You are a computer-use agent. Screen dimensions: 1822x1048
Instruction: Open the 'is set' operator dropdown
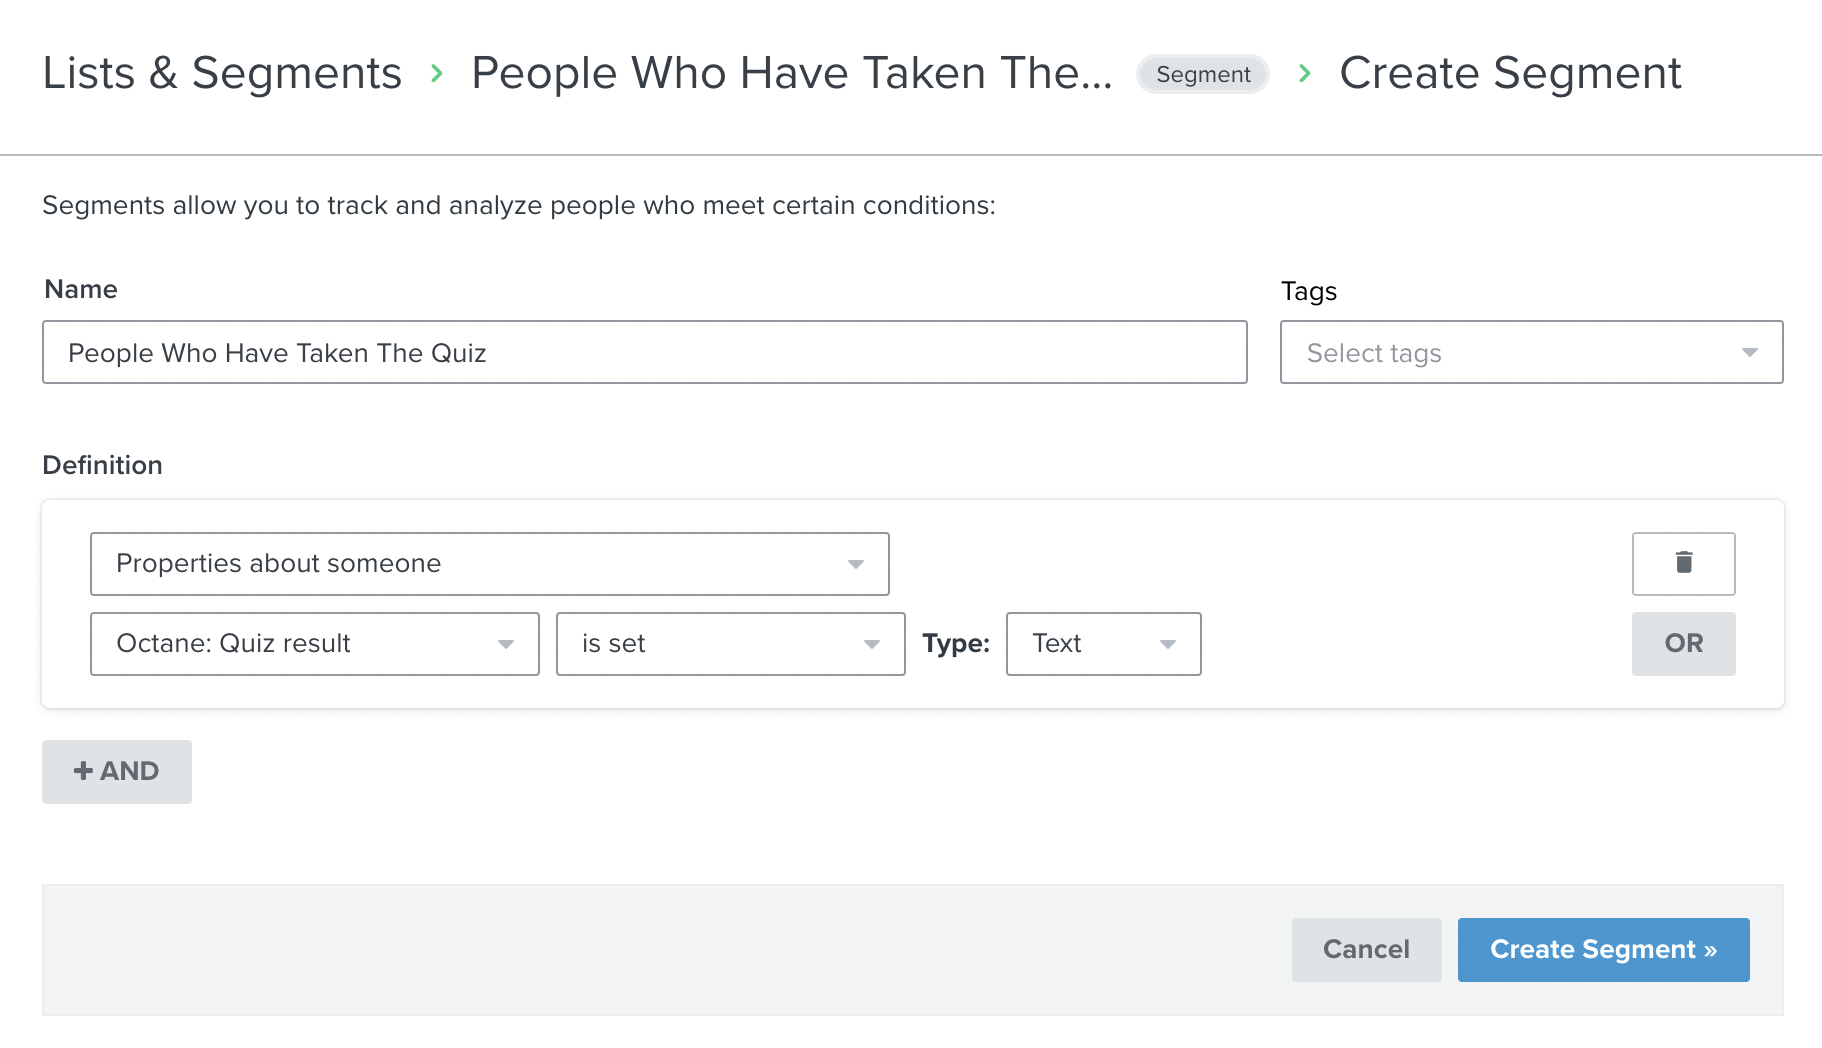(x=731, y=644)
